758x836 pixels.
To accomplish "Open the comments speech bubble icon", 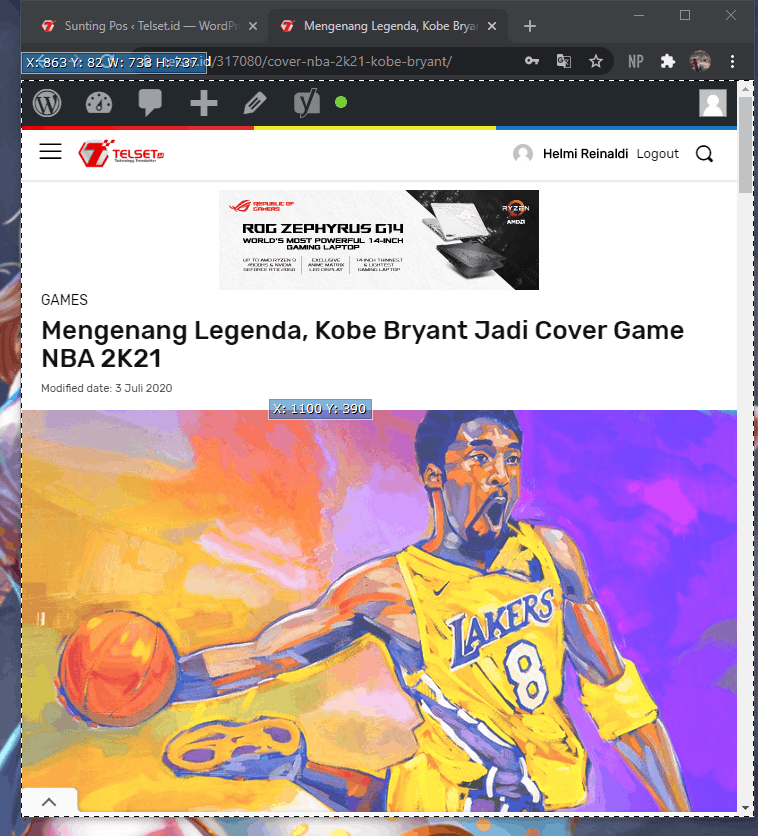I will click(x=150, y=102).
